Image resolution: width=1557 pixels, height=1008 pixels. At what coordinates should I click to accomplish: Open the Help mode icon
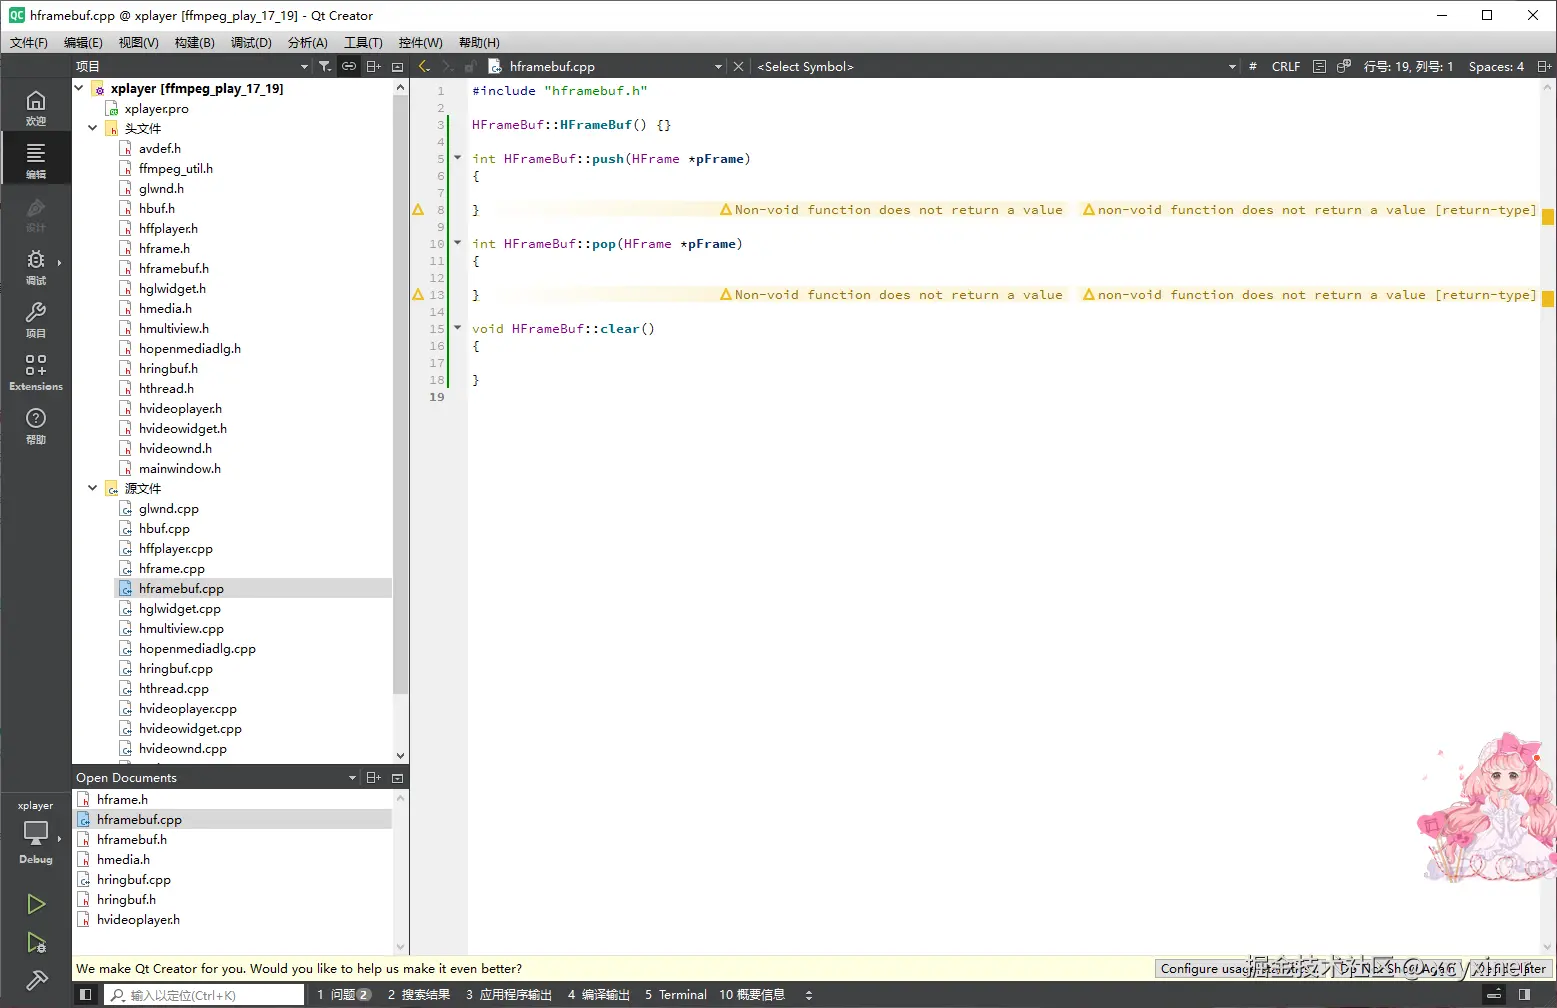click(36, 424)
